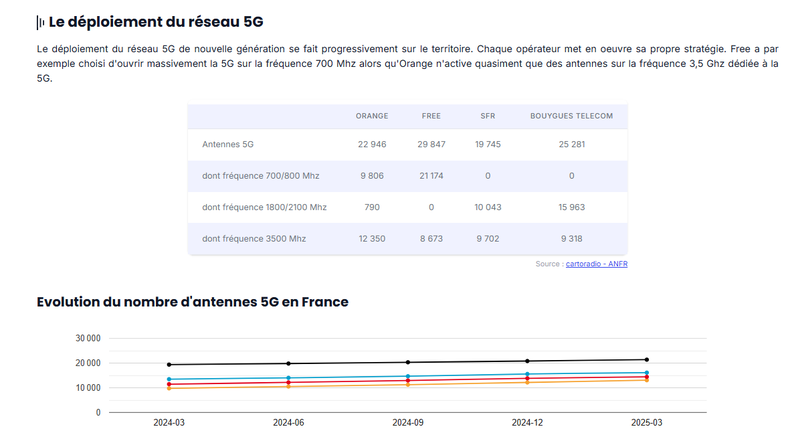798x439 pixels.
Task: Select the 'dont fréquence 700/800 Mhz' row label
Action: coord(261,176)
